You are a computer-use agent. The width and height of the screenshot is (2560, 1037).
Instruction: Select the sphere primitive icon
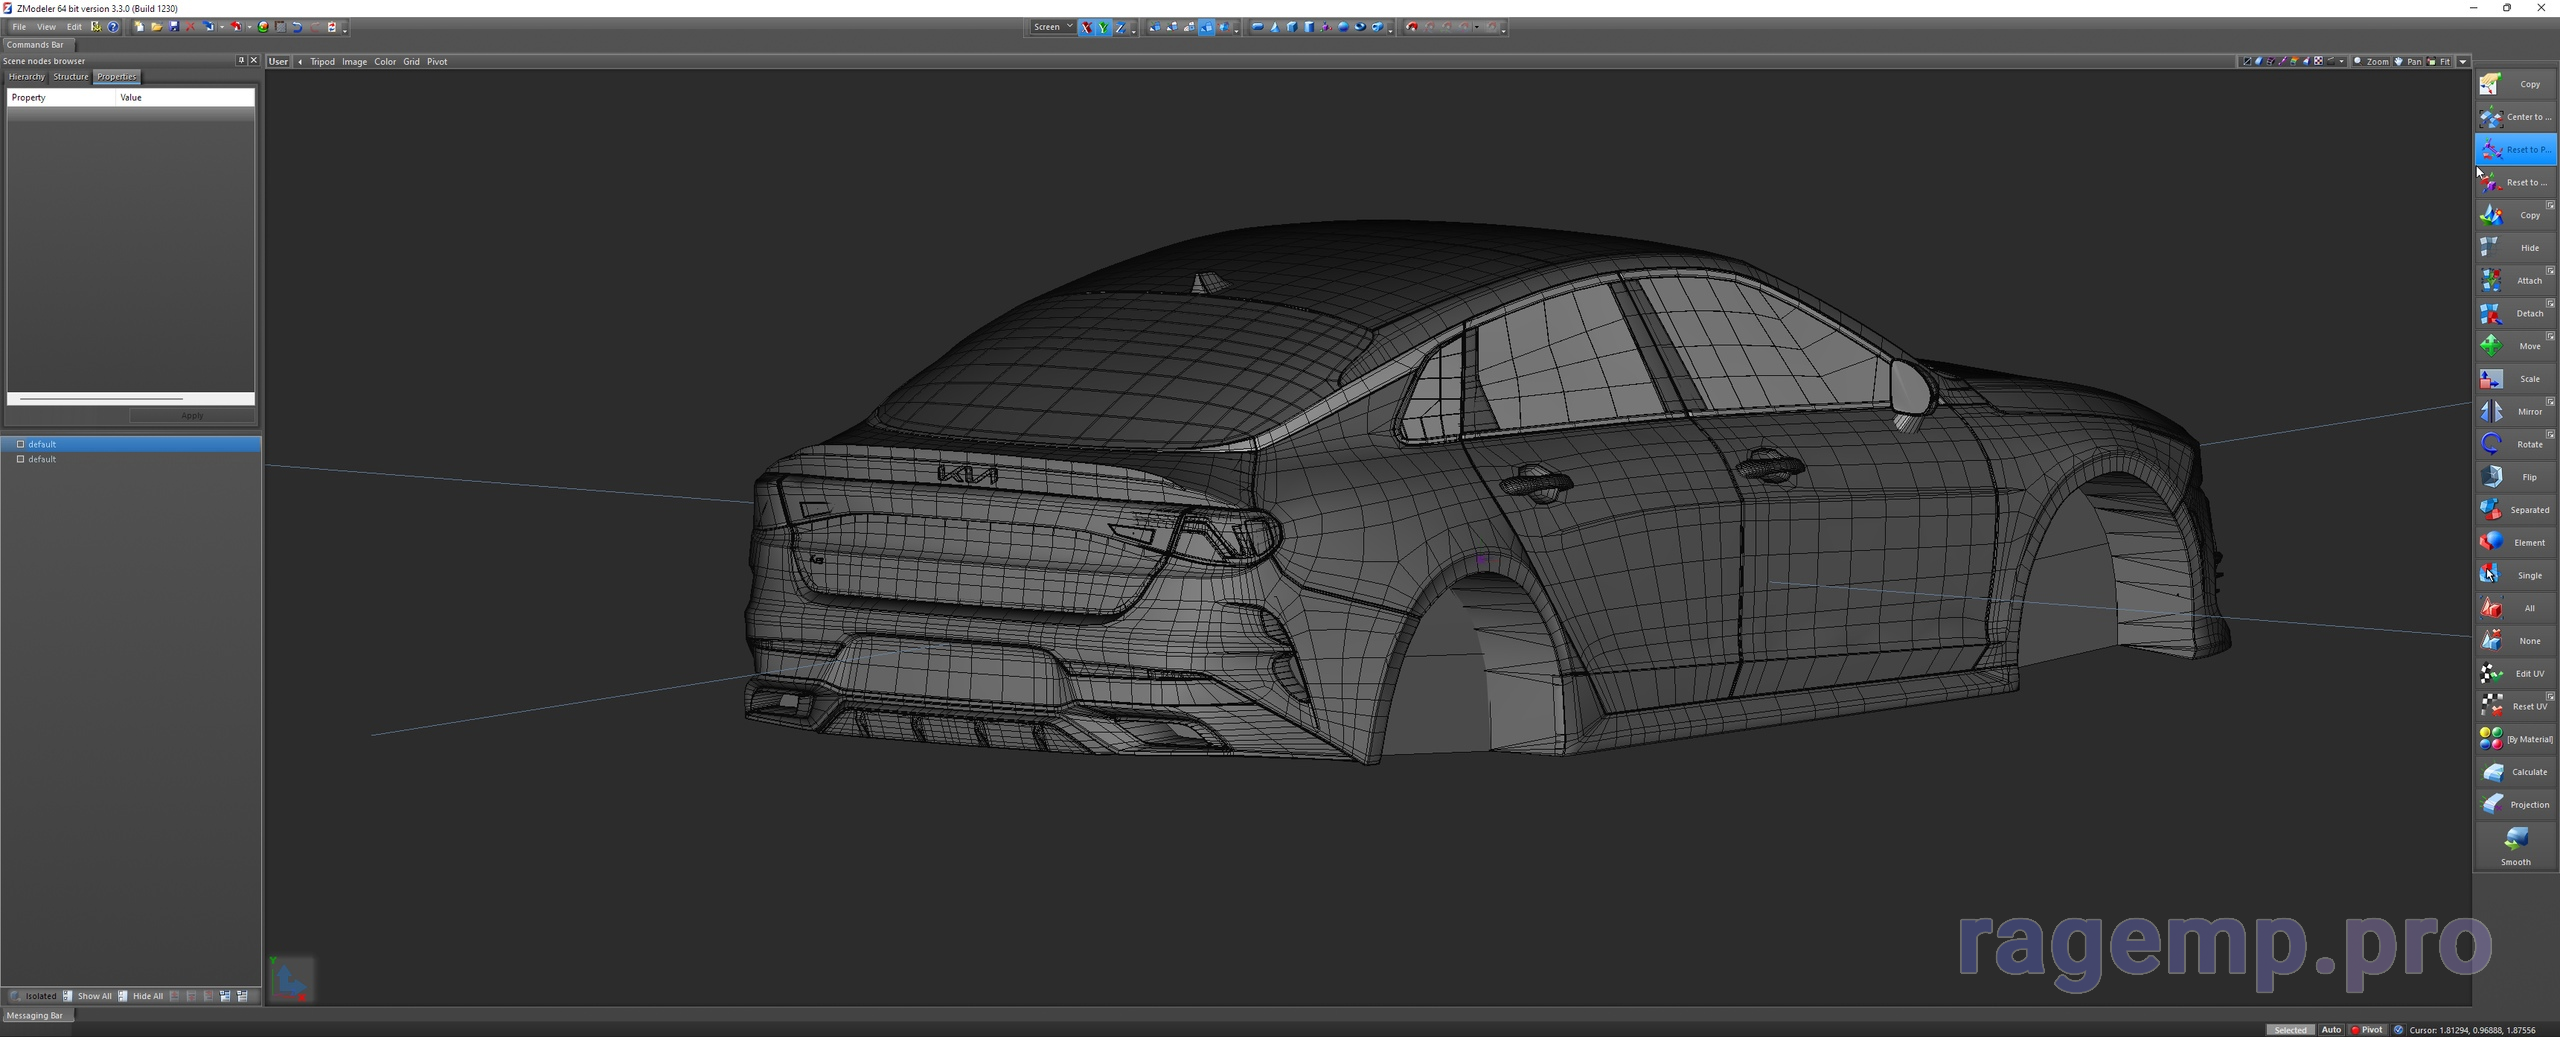[1343, 27]
